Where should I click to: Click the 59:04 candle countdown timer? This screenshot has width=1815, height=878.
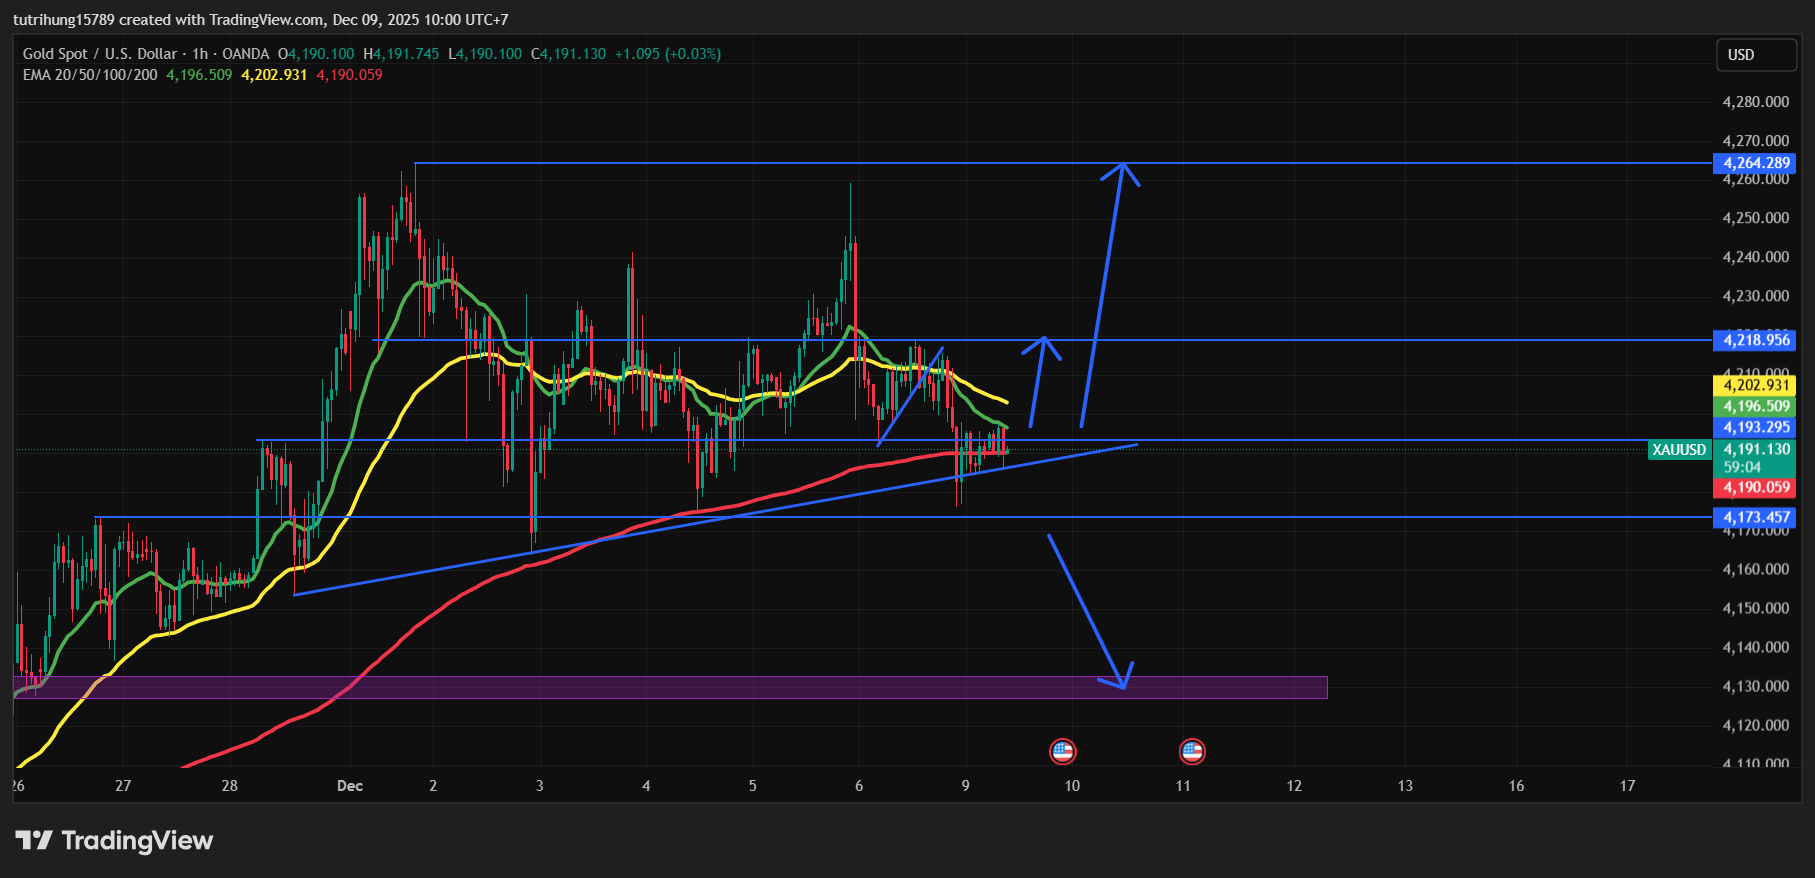tap(1742, 467)
